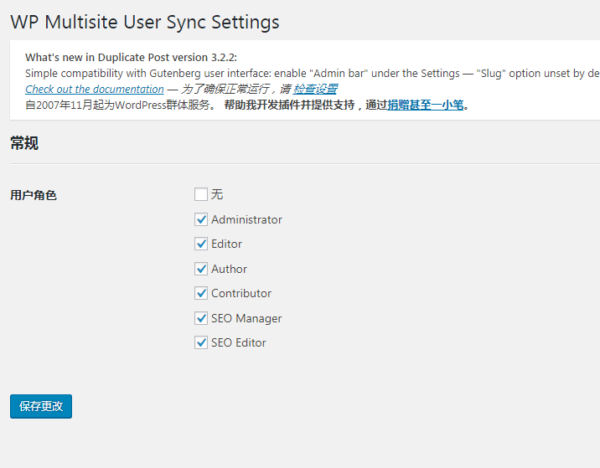The width and height of the screenshot is (600, 468).
Task: Click the Contributor label text
Action: 241,293
